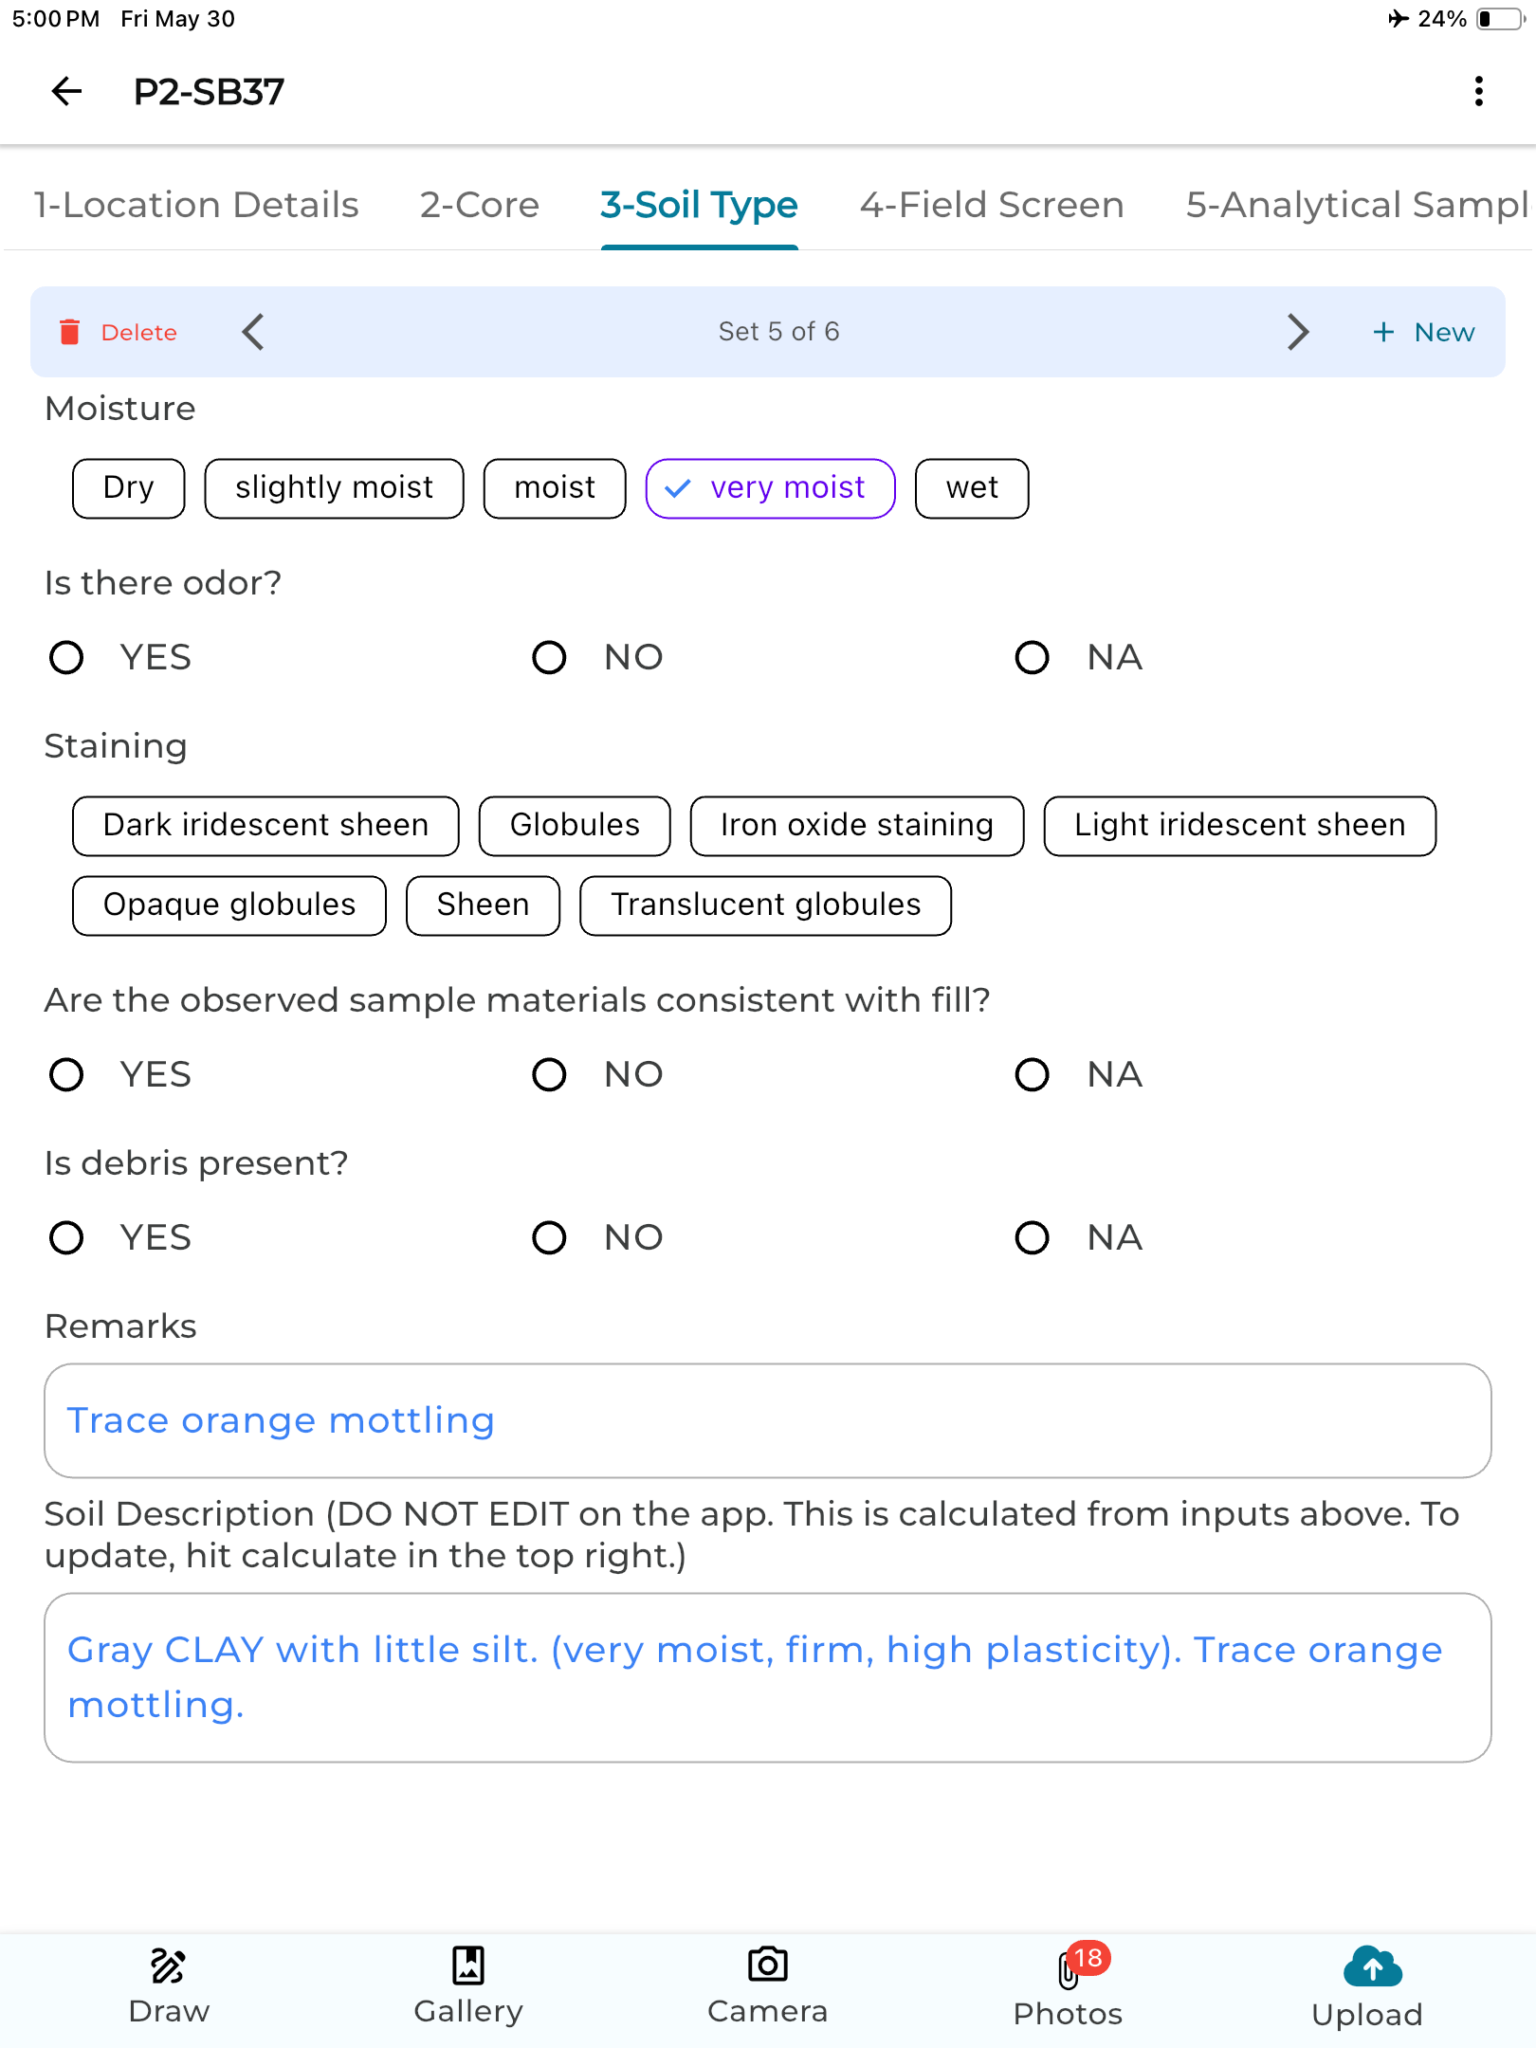Click the Delete label
This screenshot has height=2048, width=1536.
click(138, 332)
